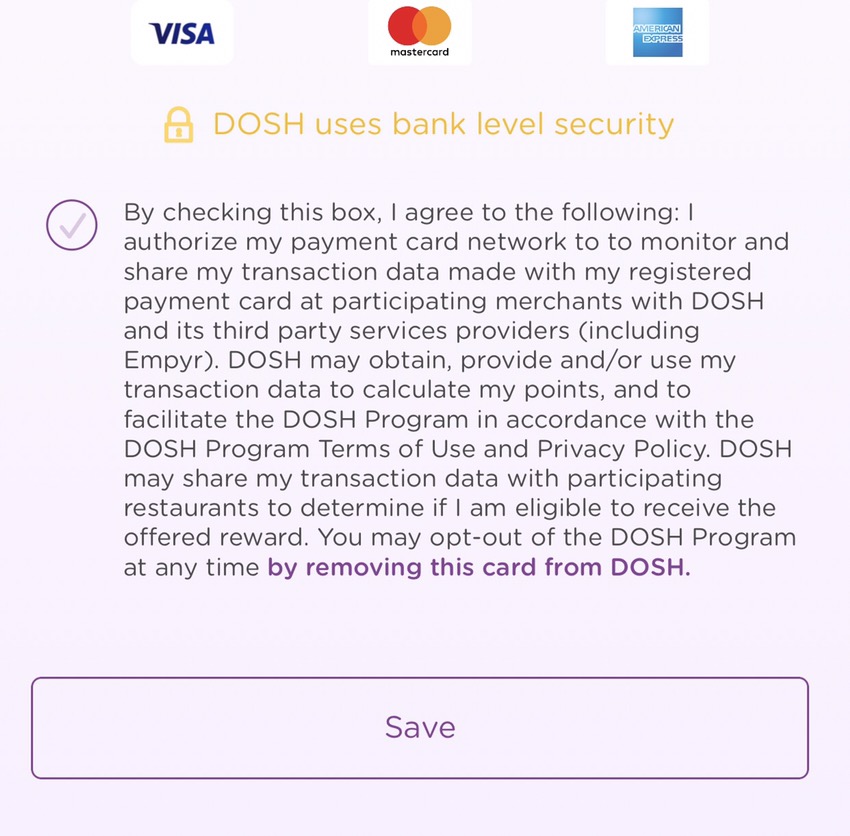Image resolution: width=850 pixels, height=836 pixels.
Task: Toggle the agreement consent checkbox circle
Action: [72, 225]
